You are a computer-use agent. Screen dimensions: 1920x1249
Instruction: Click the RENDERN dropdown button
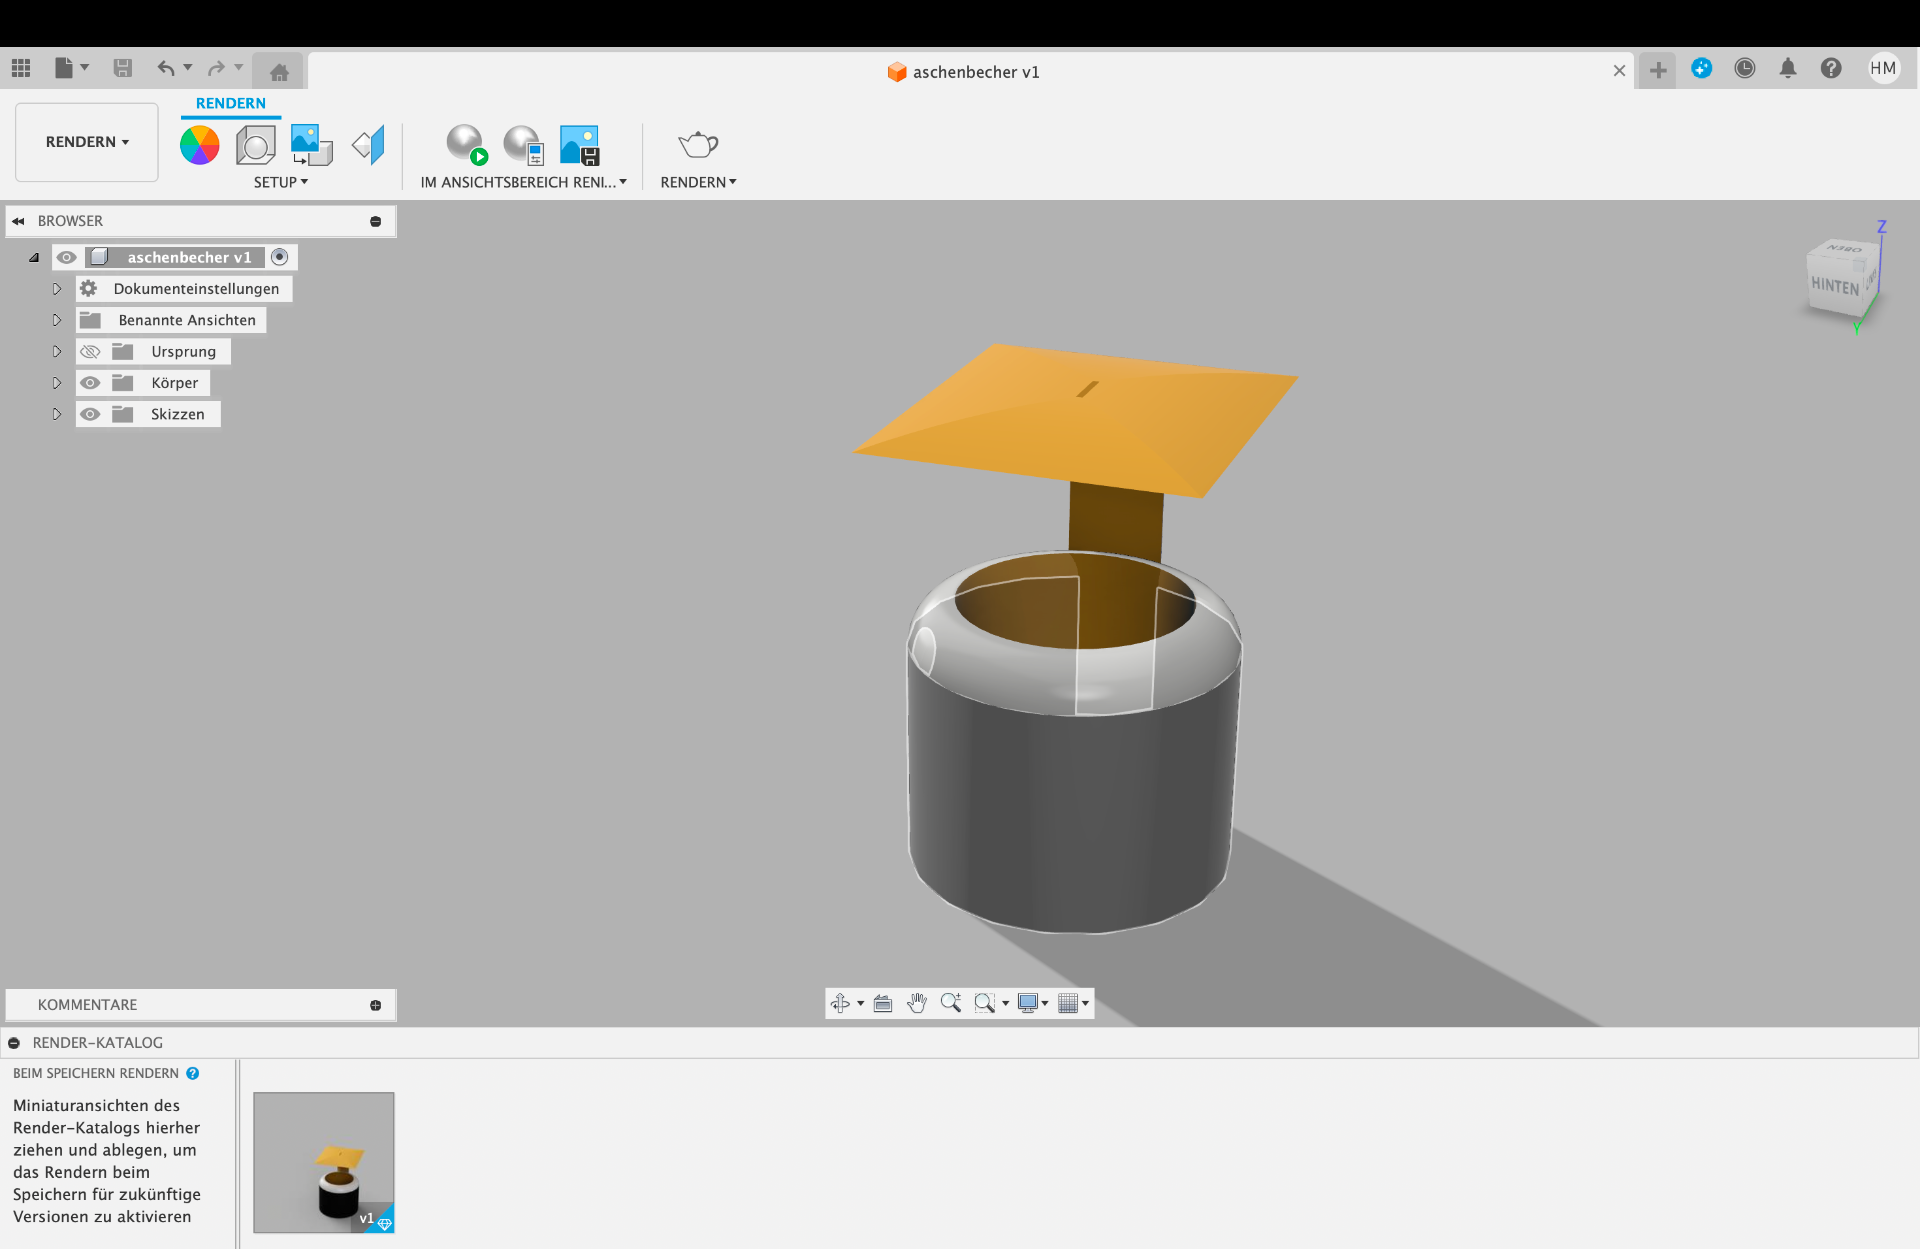84,140
